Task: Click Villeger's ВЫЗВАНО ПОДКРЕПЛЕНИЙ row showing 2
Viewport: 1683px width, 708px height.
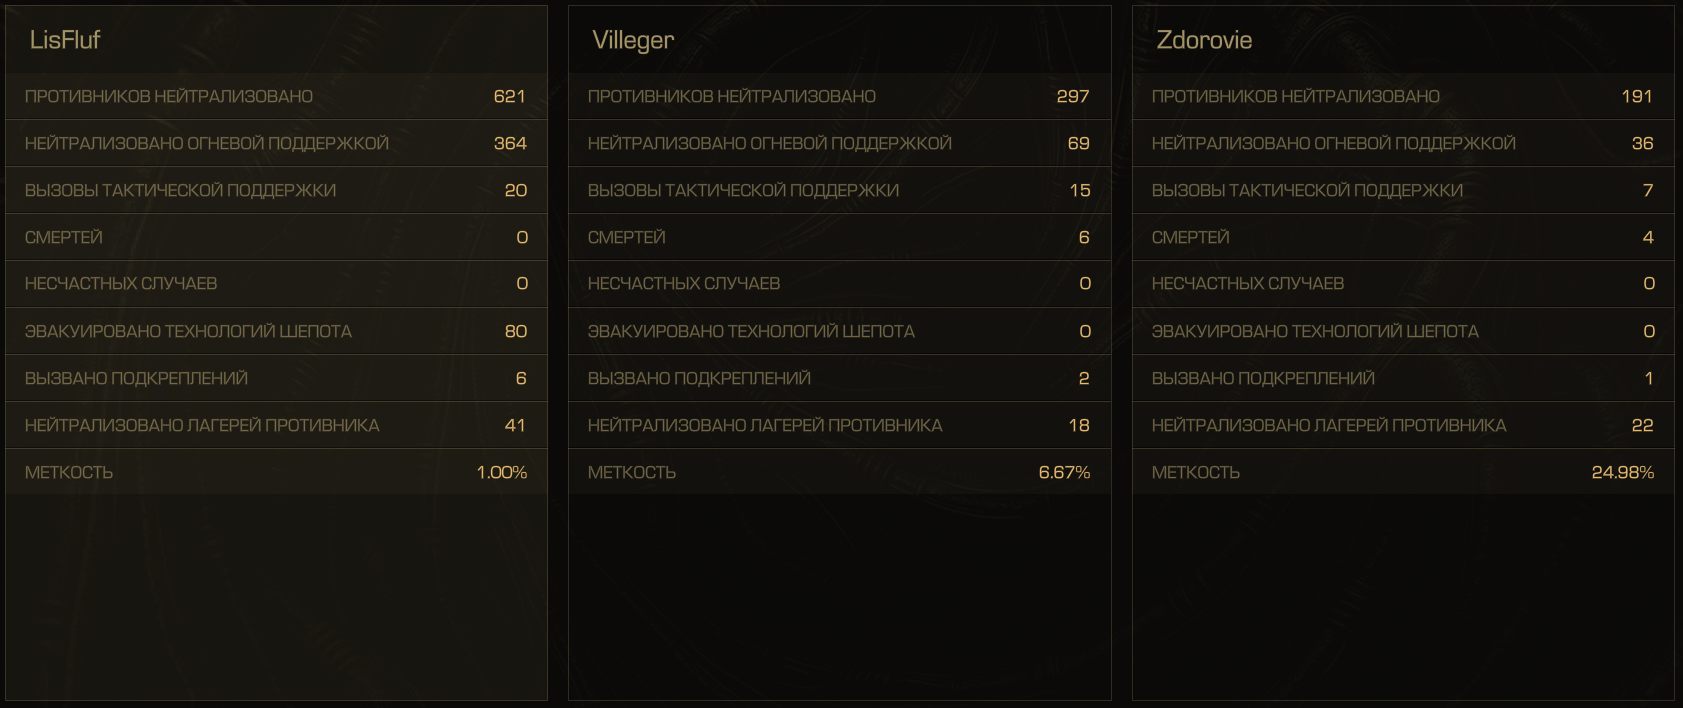Action: click(839, 378)
